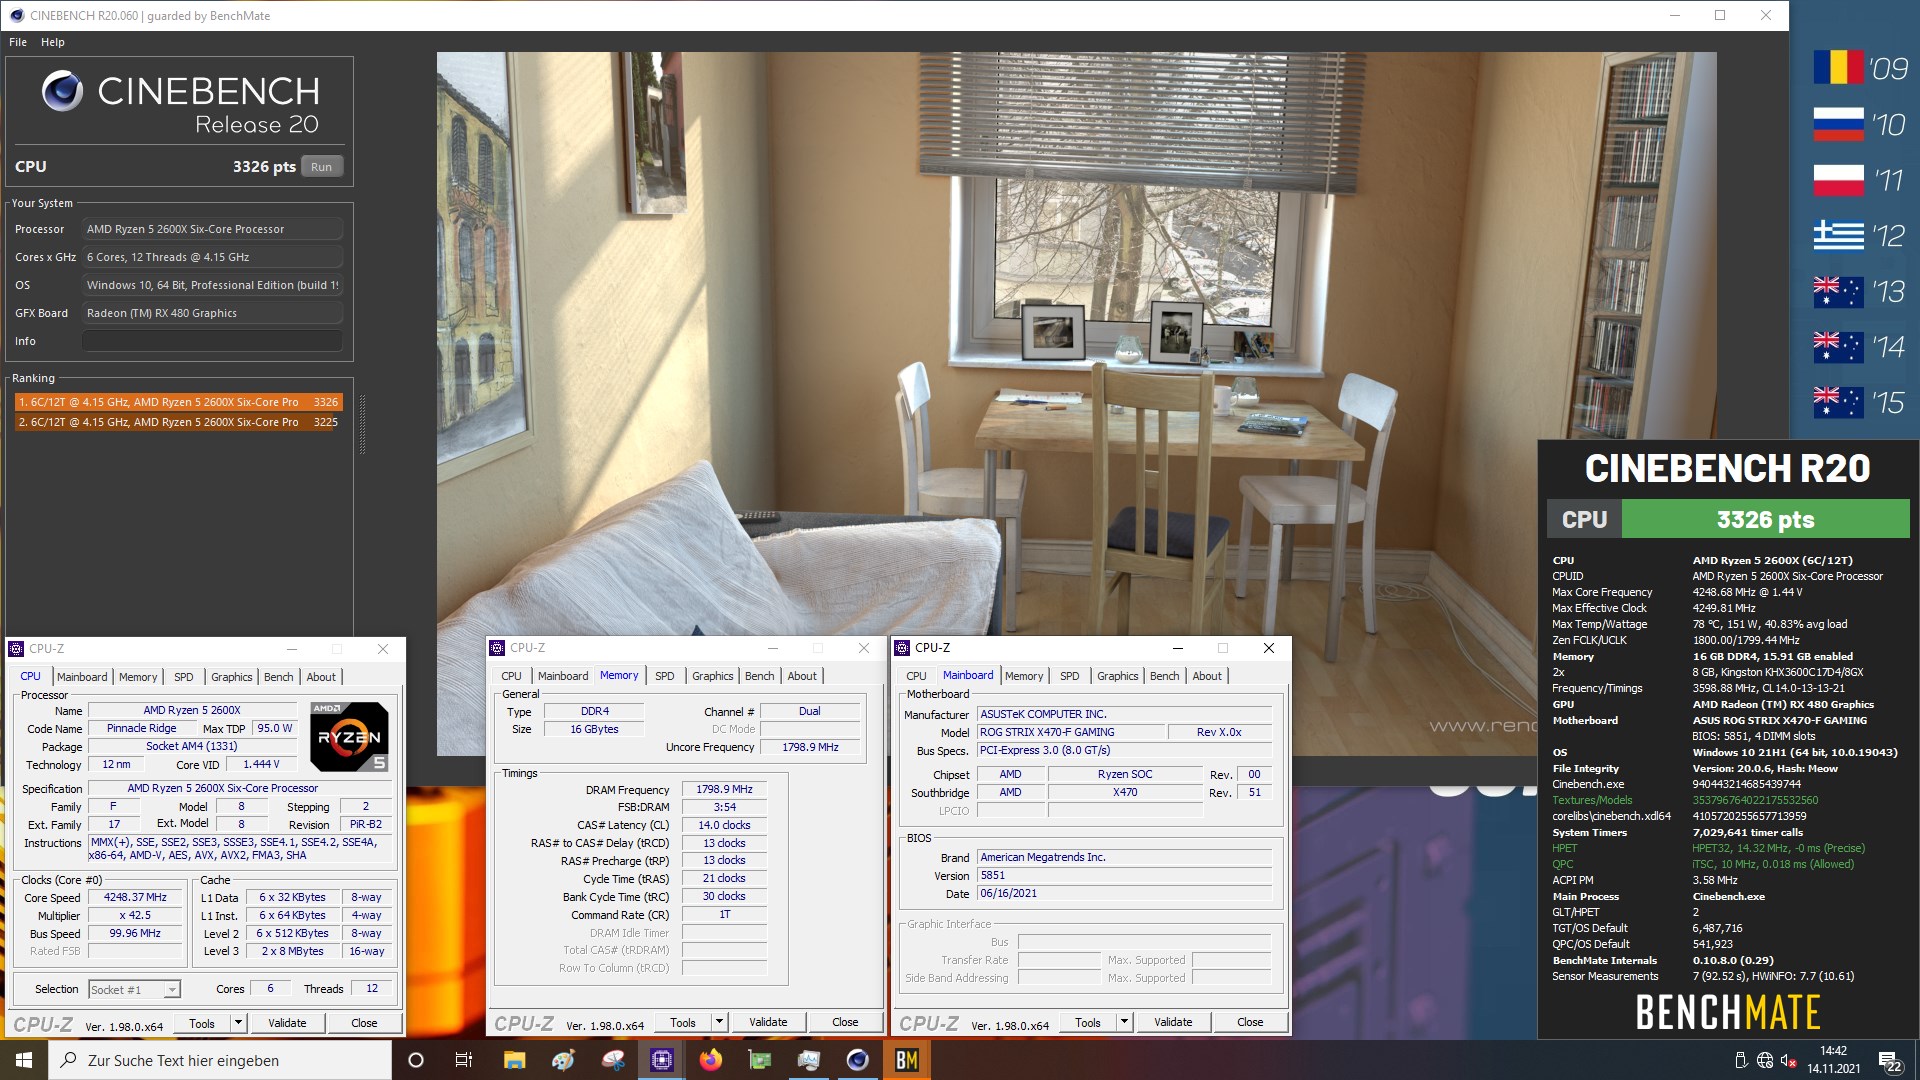Open Cinebench Help menu
The height and width of the screenshot is (1080, 1920).
tap(53, 42)
